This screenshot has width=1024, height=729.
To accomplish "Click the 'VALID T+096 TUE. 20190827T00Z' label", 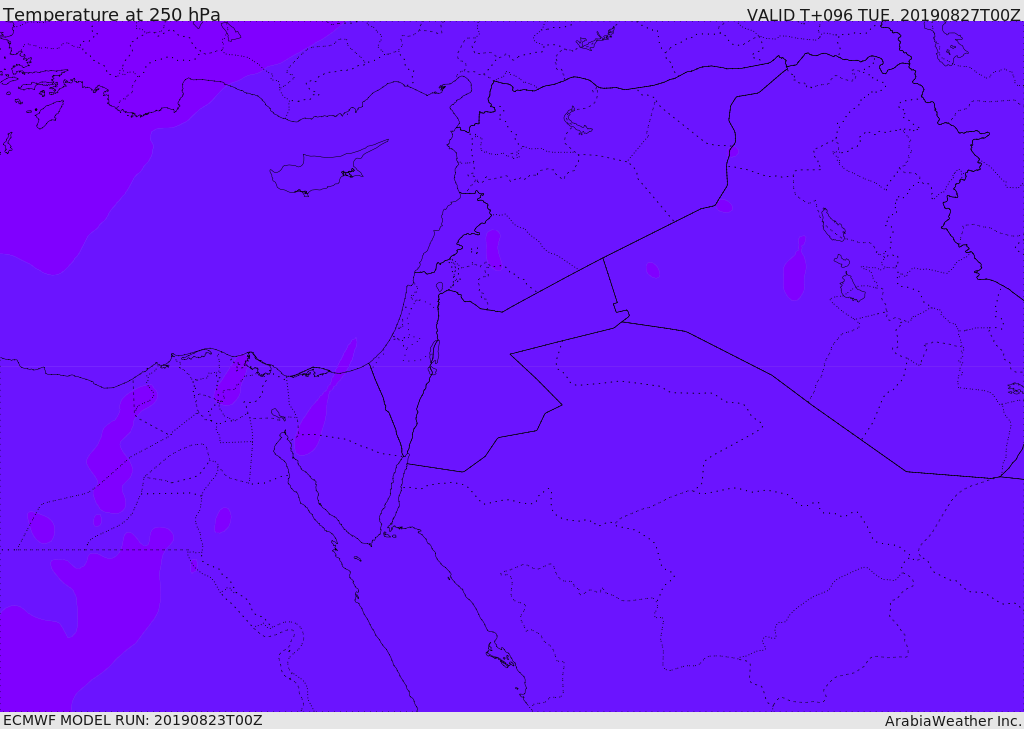I will (x=884, y=15).
